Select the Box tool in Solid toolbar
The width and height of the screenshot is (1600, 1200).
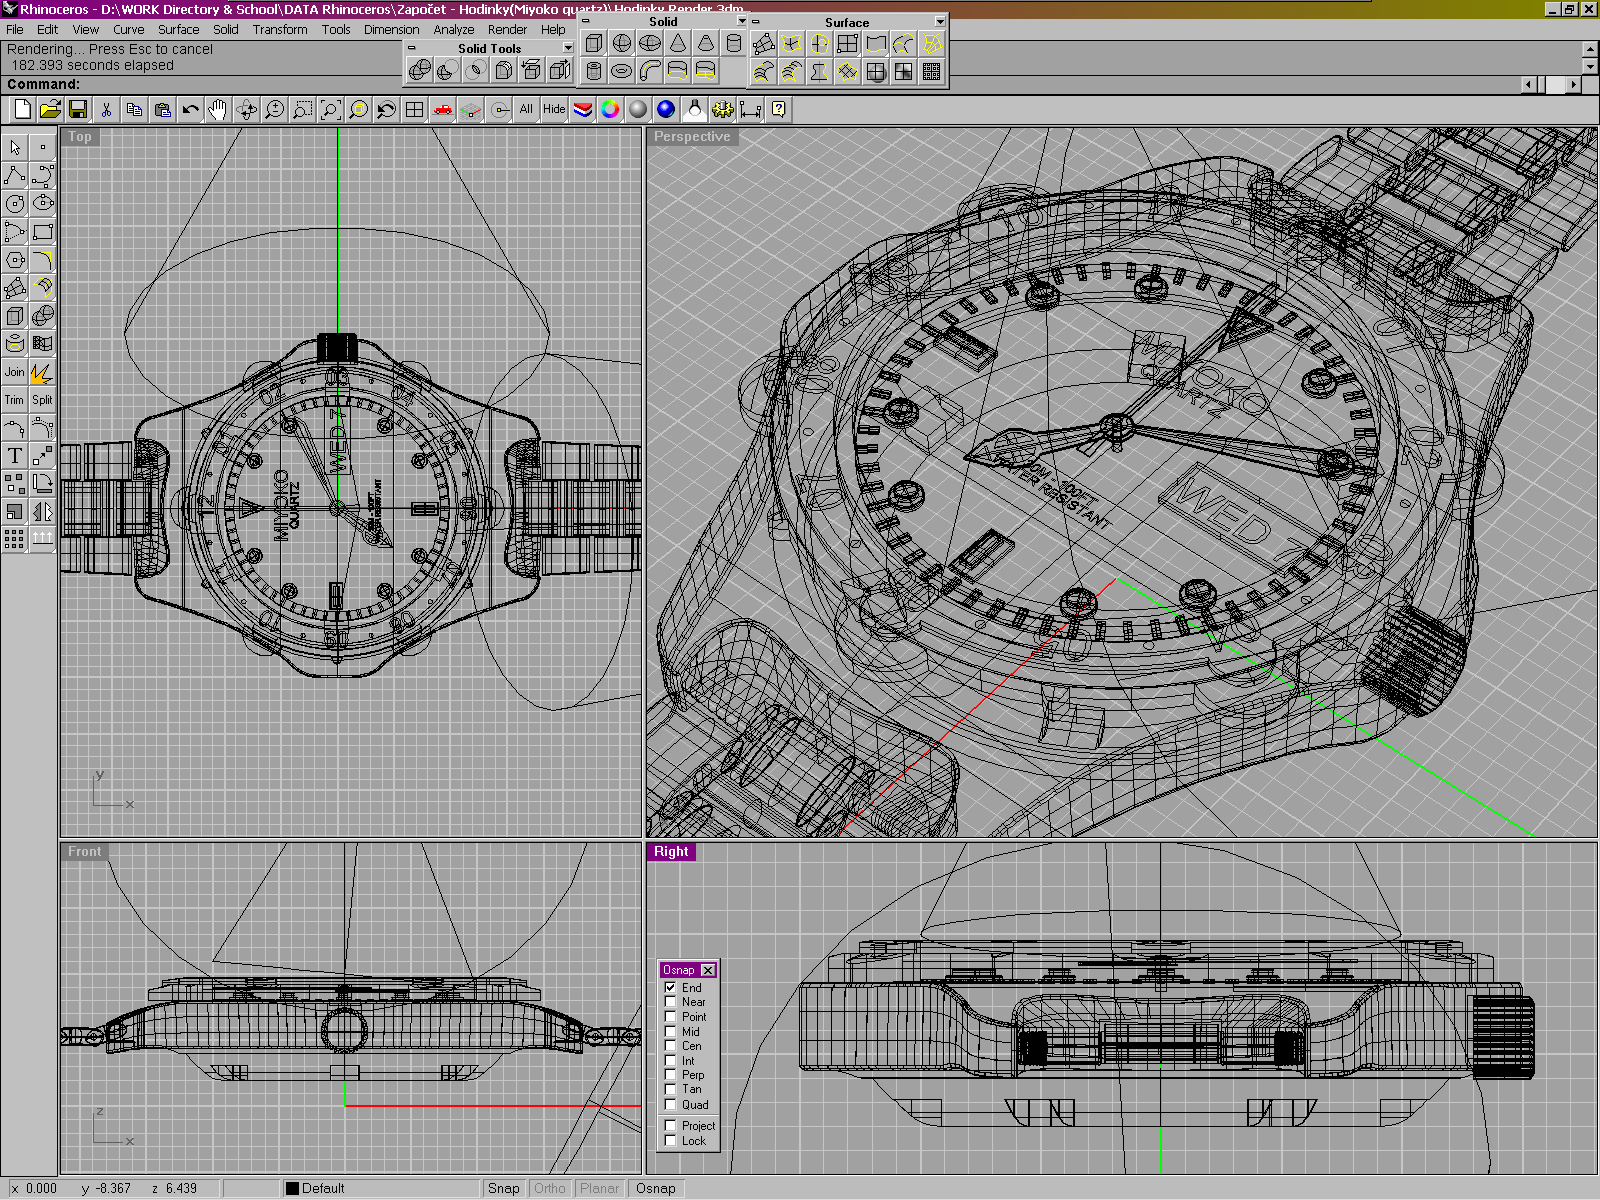(594, 43)
